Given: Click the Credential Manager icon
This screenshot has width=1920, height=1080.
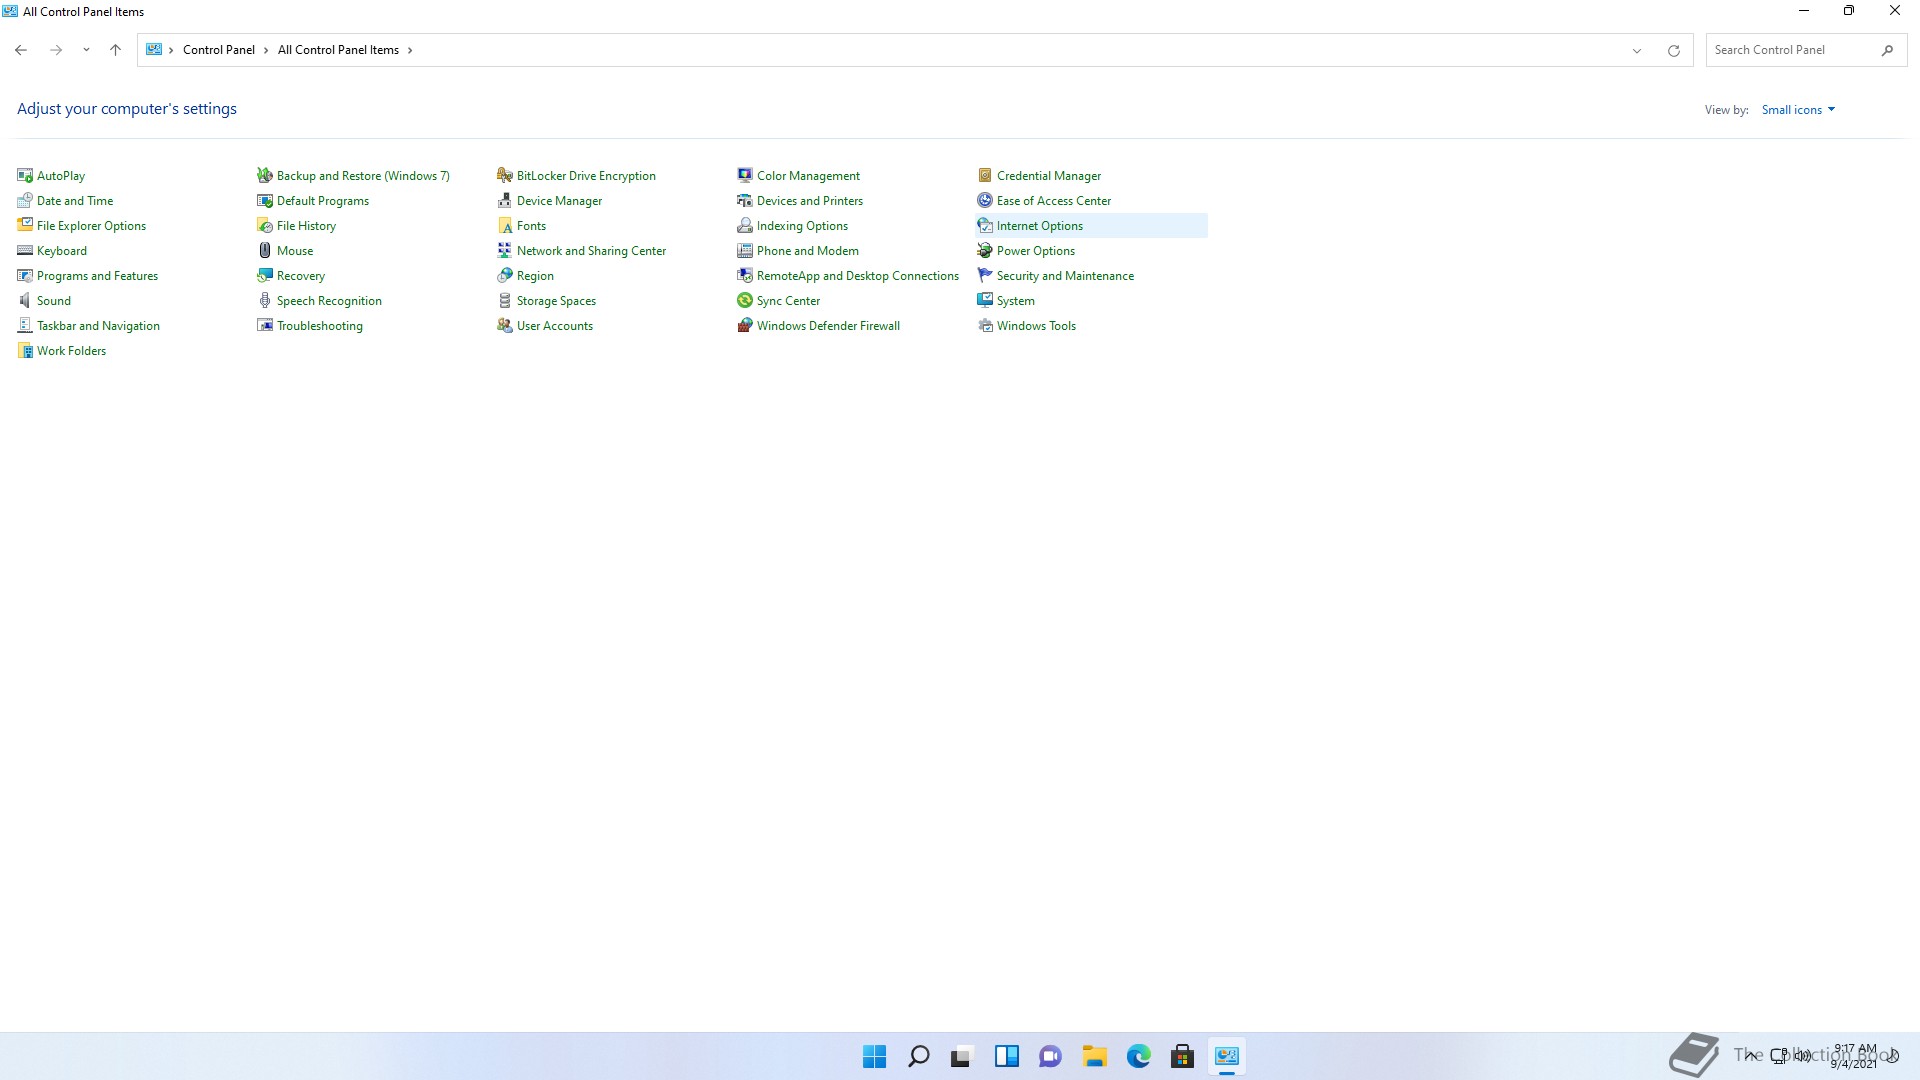Looking at the screenshot, I should point(985,175).
